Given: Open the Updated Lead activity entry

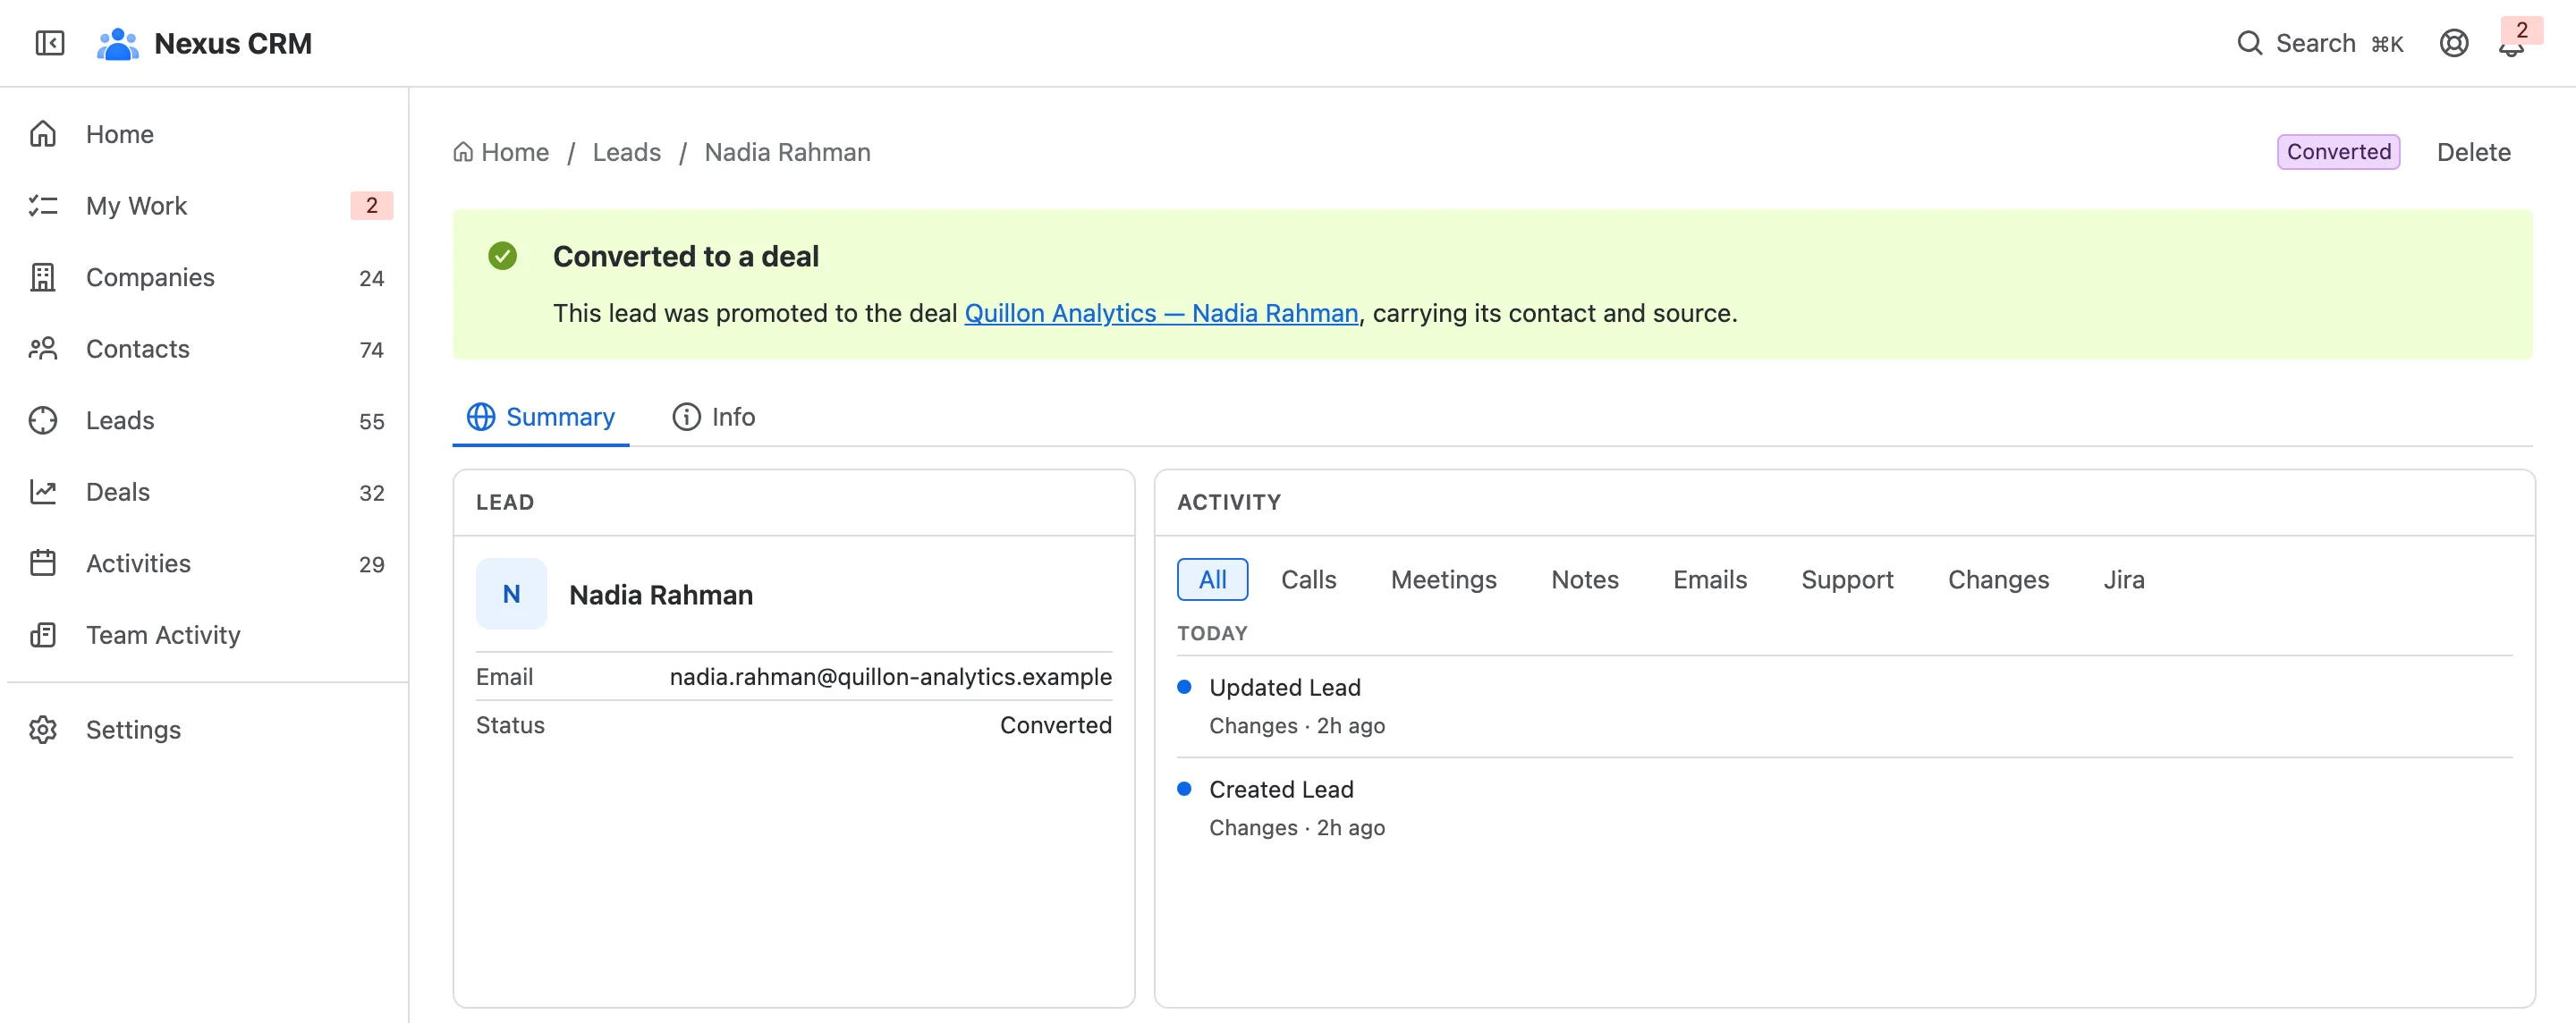Looking at the screenshot, I should point(1844,706).
